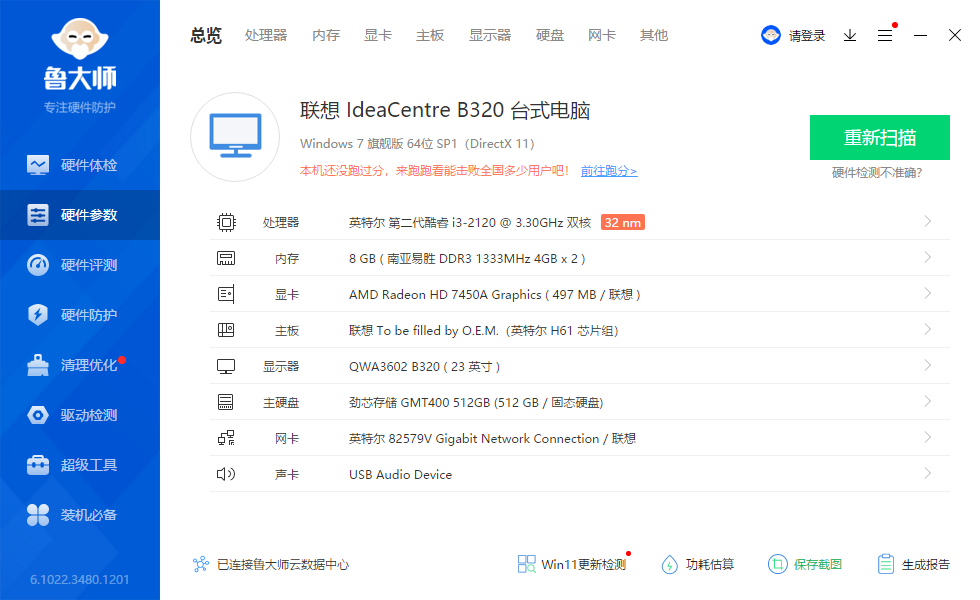Image resolution: width=980 pixels, height=600 pixels.
Task: Open 超级工具 toolbox
Action: (x=80, y=465)
